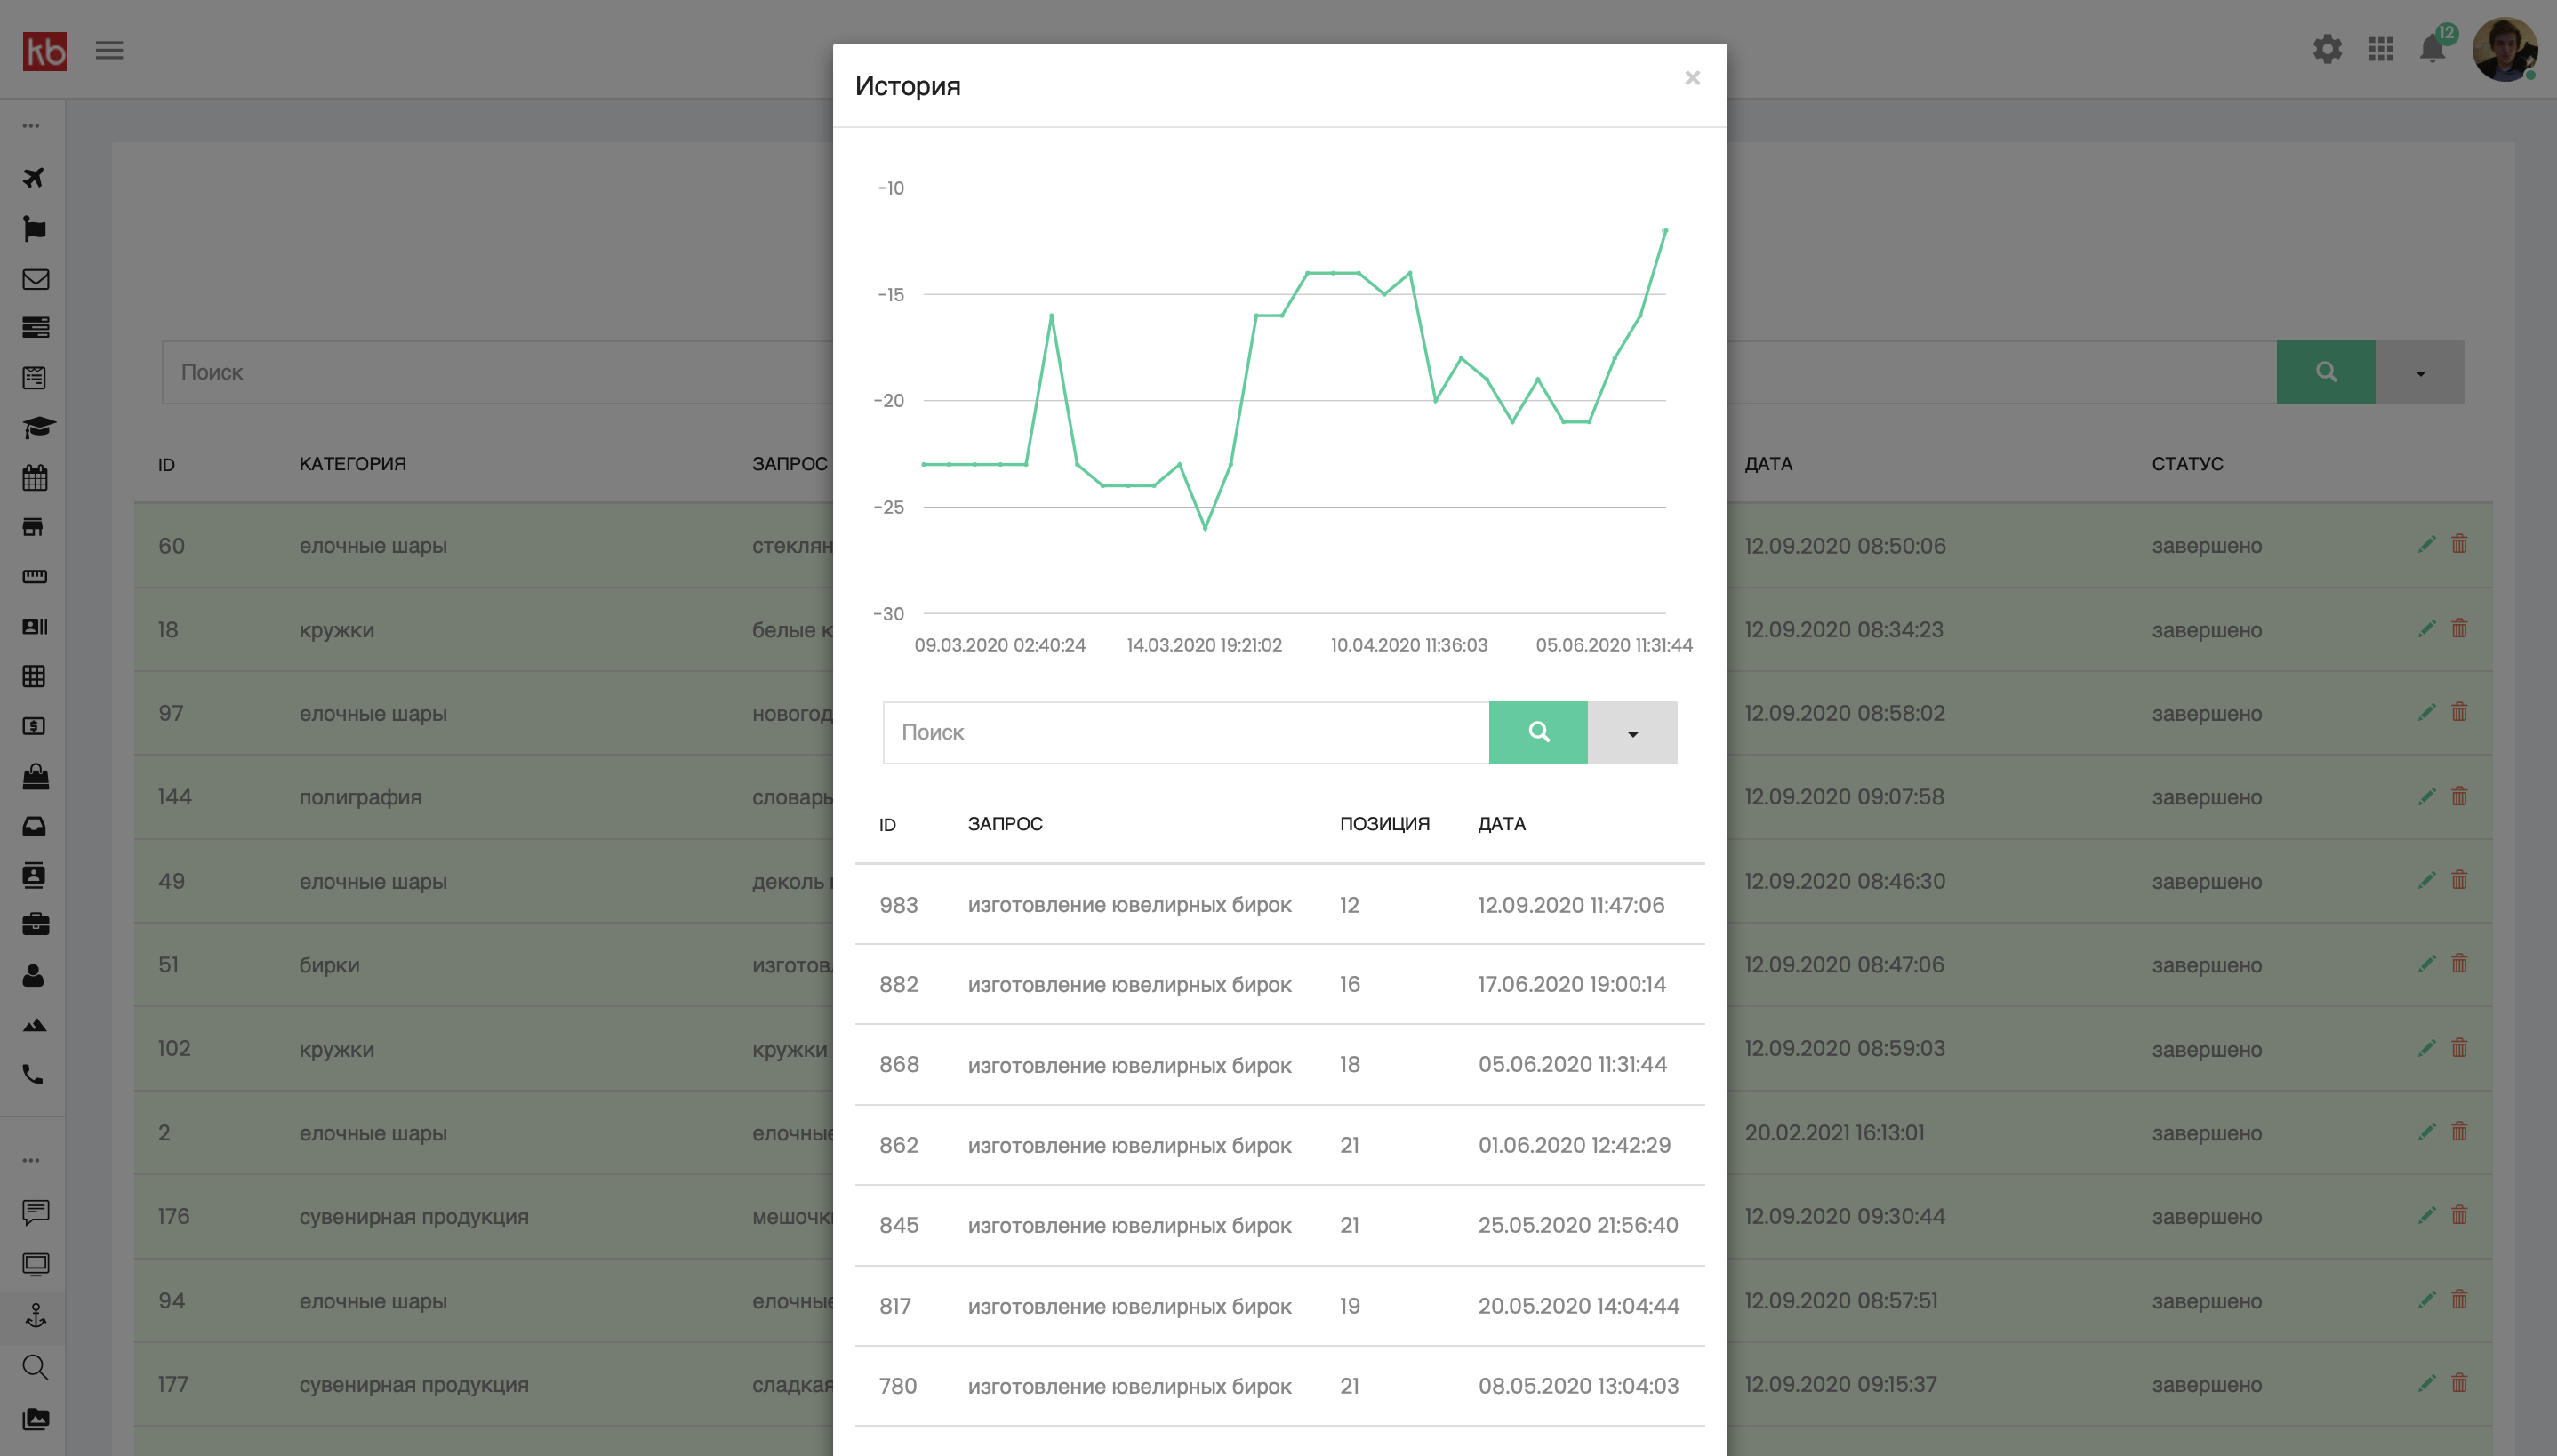Click the phone icon in sidebar
Screen dimensions: 2557x1456
[x=33, y=1074]
